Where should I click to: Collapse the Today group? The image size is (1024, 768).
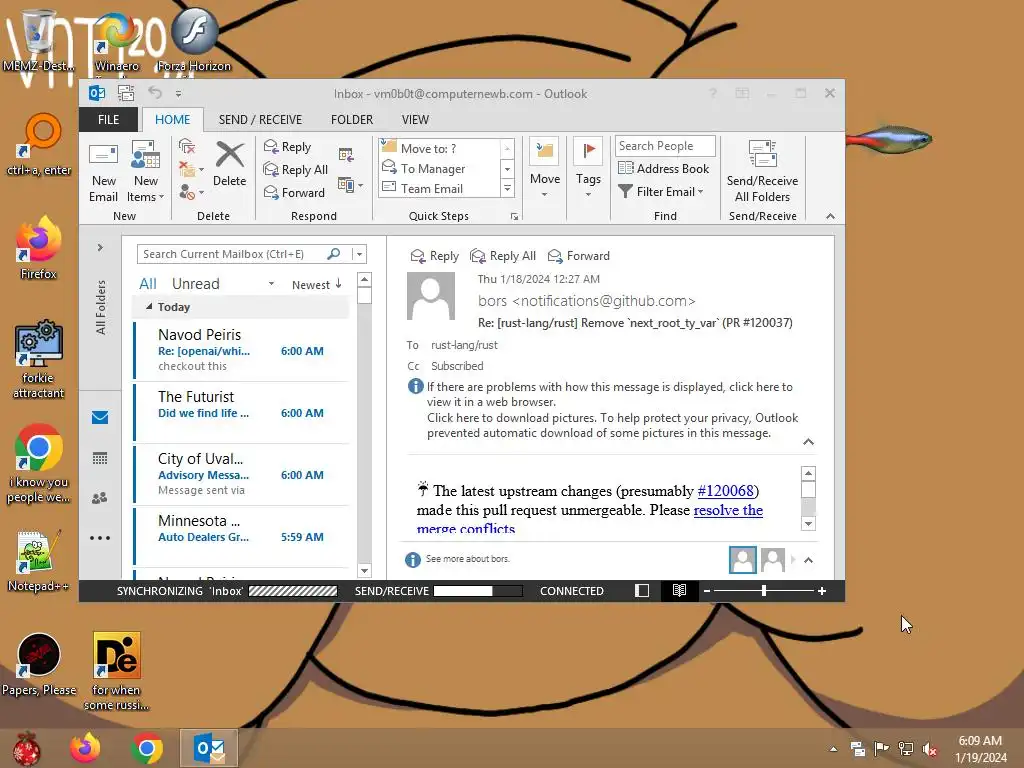(x=149, y=306)
